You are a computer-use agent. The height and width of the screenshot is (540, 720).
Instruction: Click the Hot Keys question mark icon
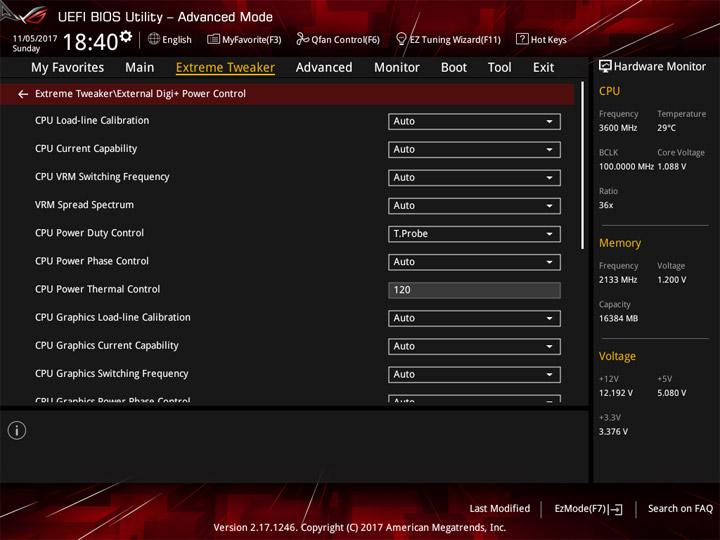[522, 39]
